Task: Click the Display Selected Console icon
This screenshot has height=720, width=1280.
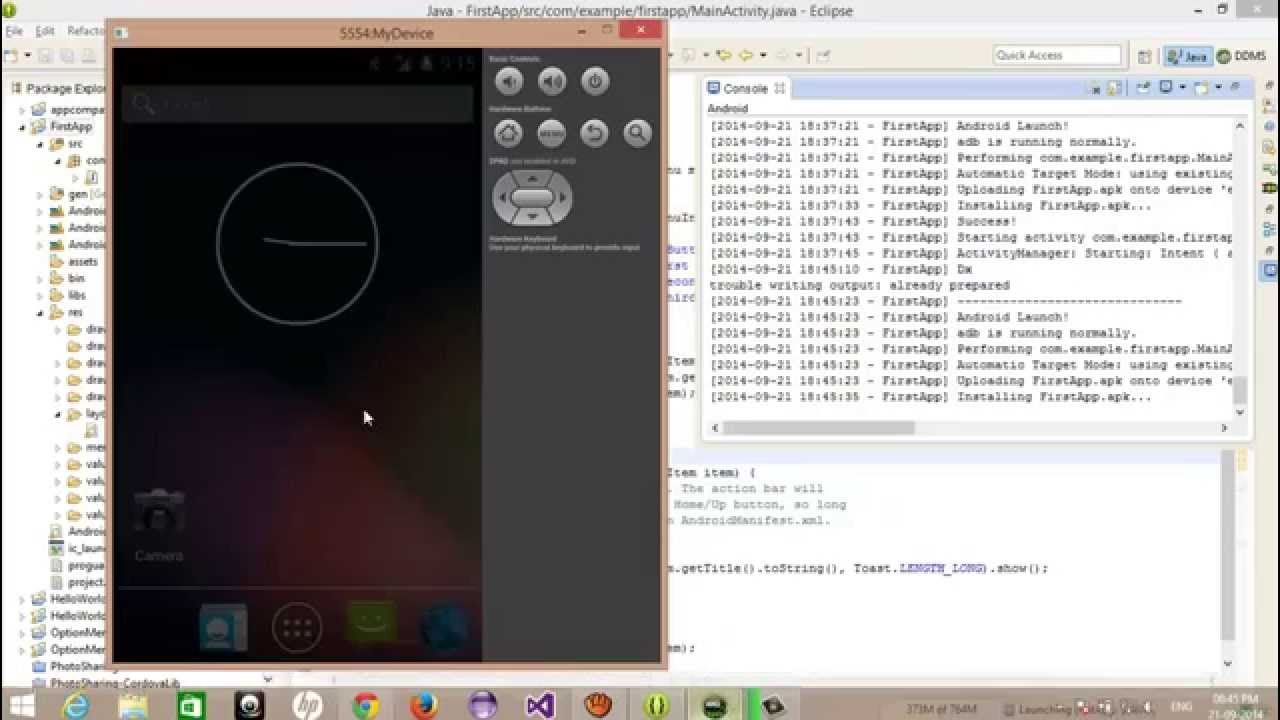Action: [x=1166, y=88]
